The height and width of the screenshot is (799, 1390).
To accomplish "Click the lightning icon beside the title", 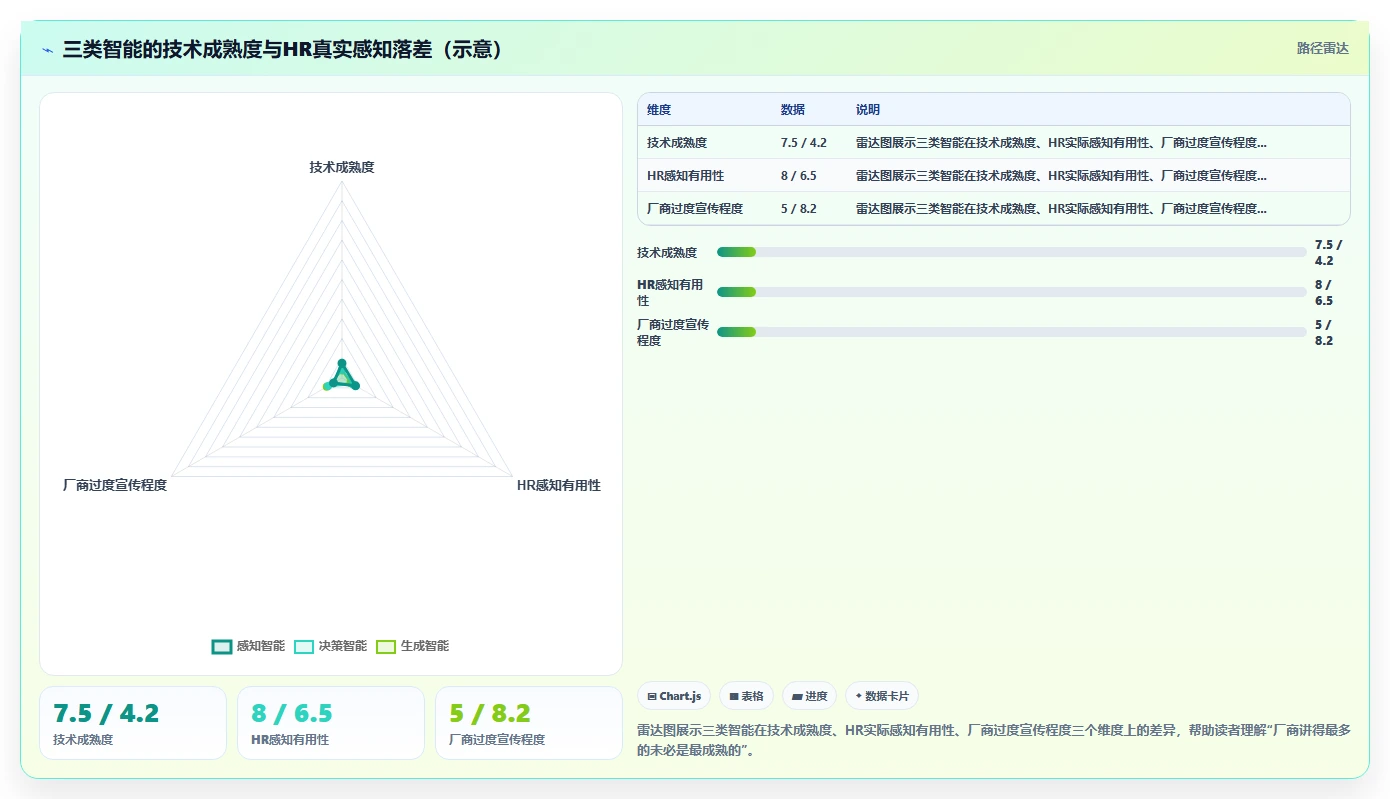I will (47, 50).
